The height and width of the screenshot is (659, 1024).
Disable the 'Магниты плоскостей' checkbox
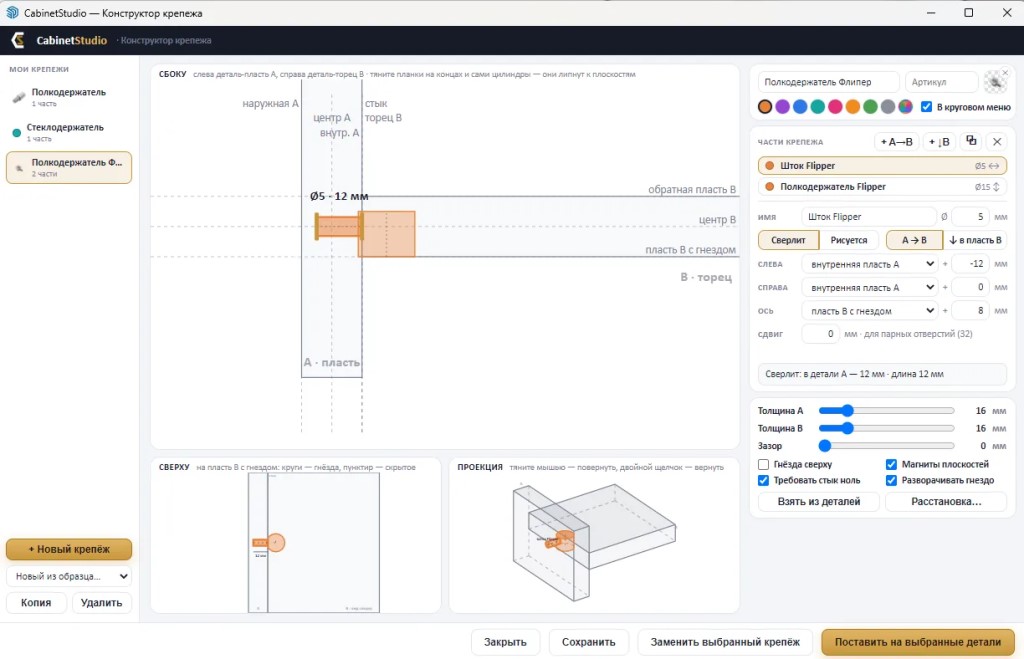click(x=891, y=464)
